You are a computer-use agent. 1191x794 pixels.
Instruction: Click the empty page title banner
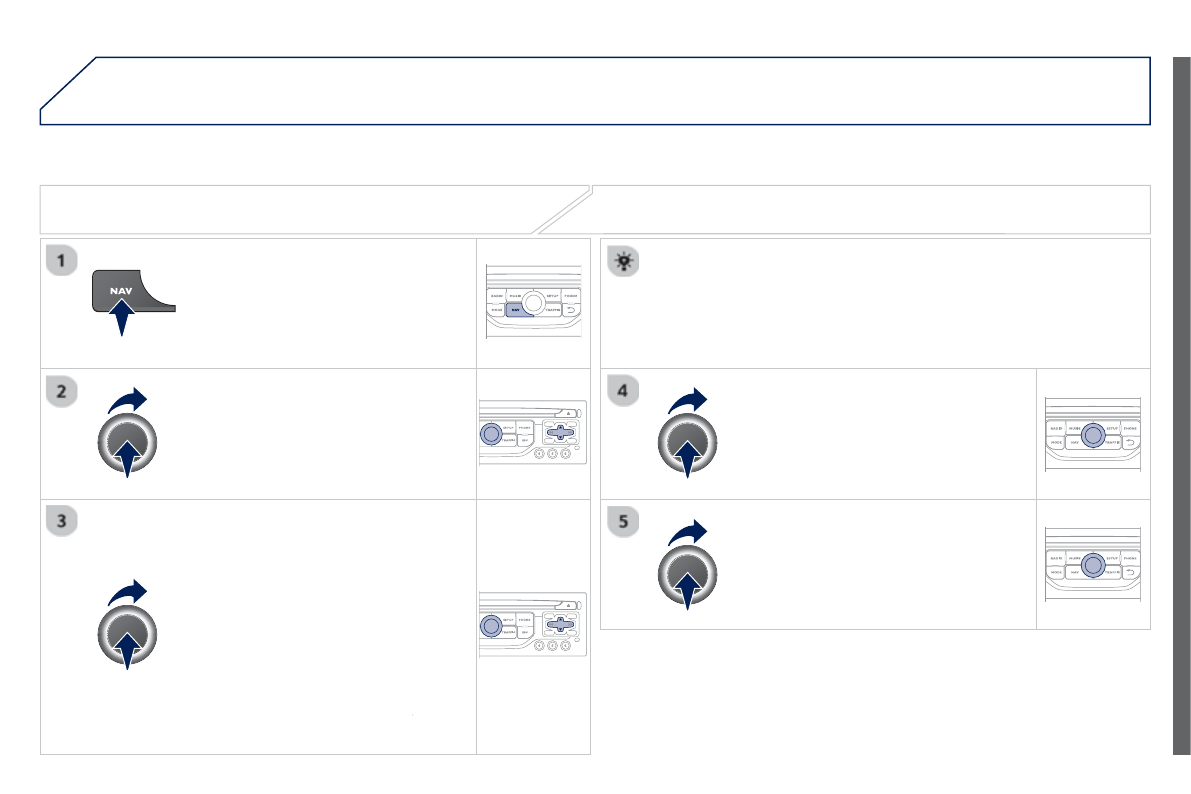point(600,90)
